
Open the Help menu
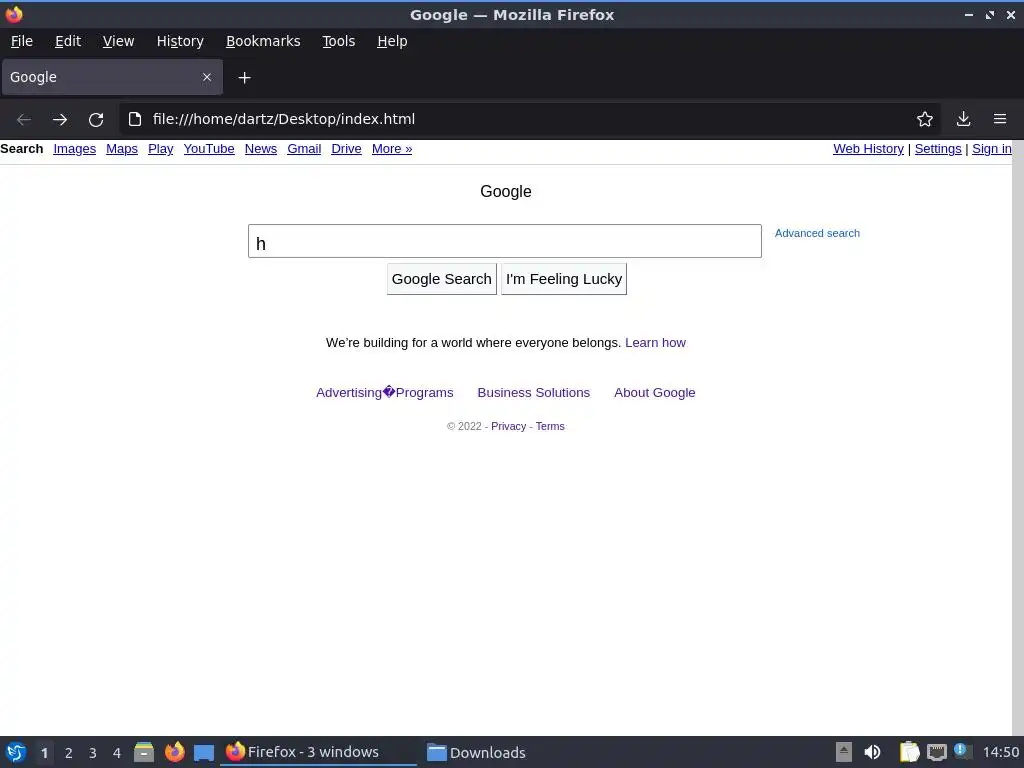point(392,41)
